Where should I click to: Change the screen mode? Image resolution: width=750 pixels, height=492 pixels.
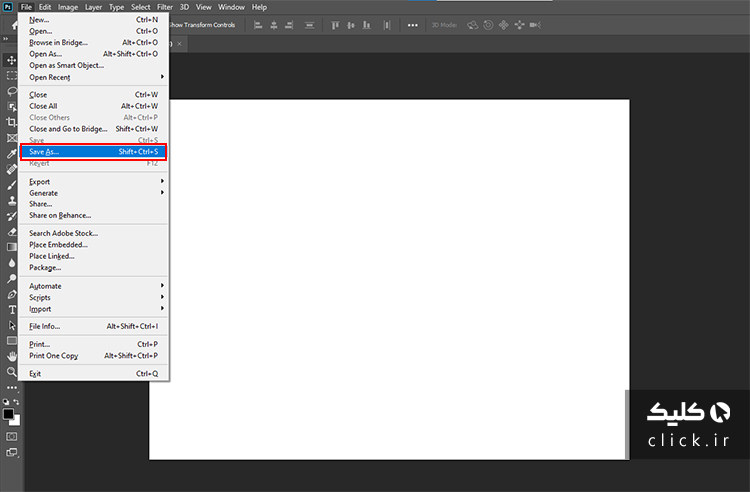pyautogui.click(x=11, y=452)
